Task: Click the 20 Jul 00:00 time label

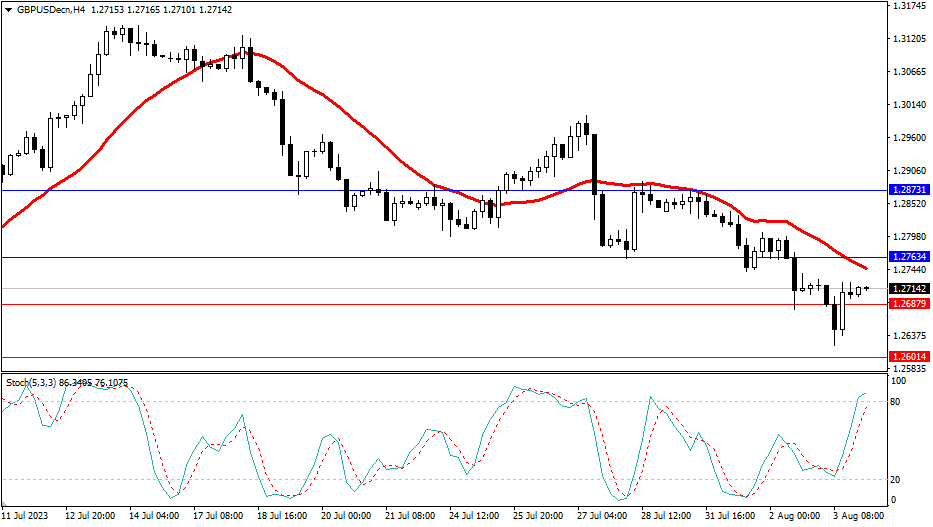Action: (345, 516)
